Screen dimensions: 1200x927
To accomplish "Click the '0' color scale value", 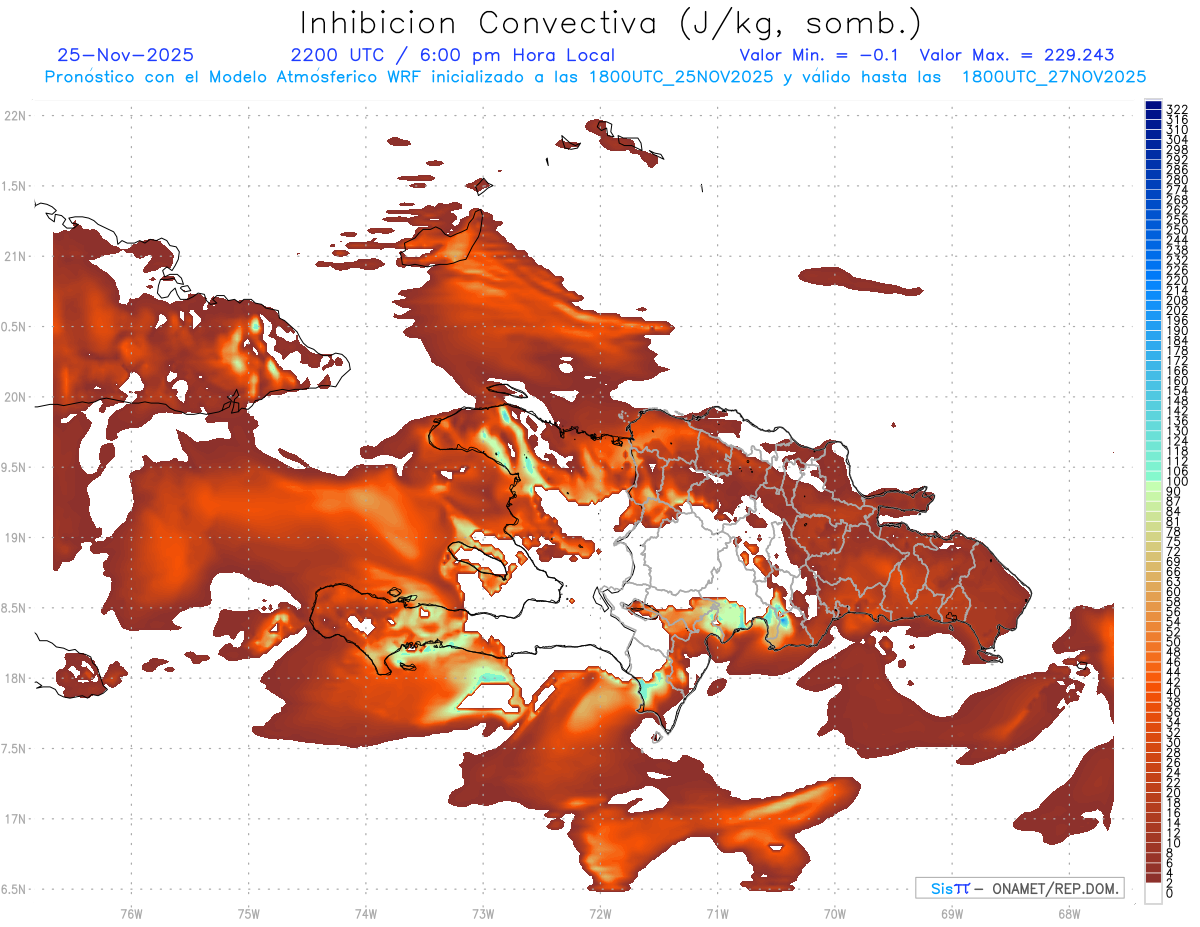I will (1170, 893).
